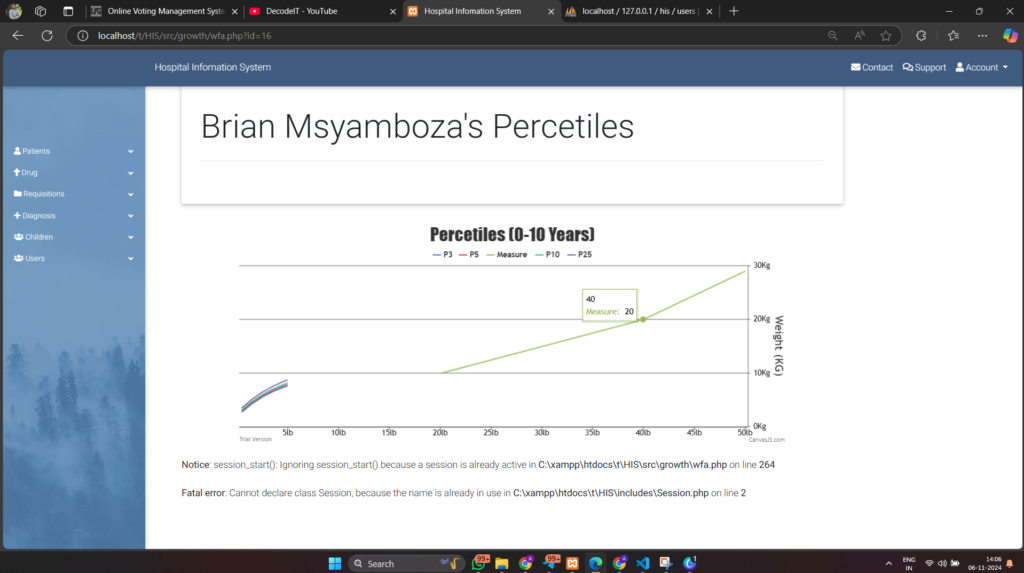Viewport: 1024px width, 573px height.
Task: Expand the Diagnosis sidebar menu
Action: click(73, 216)
